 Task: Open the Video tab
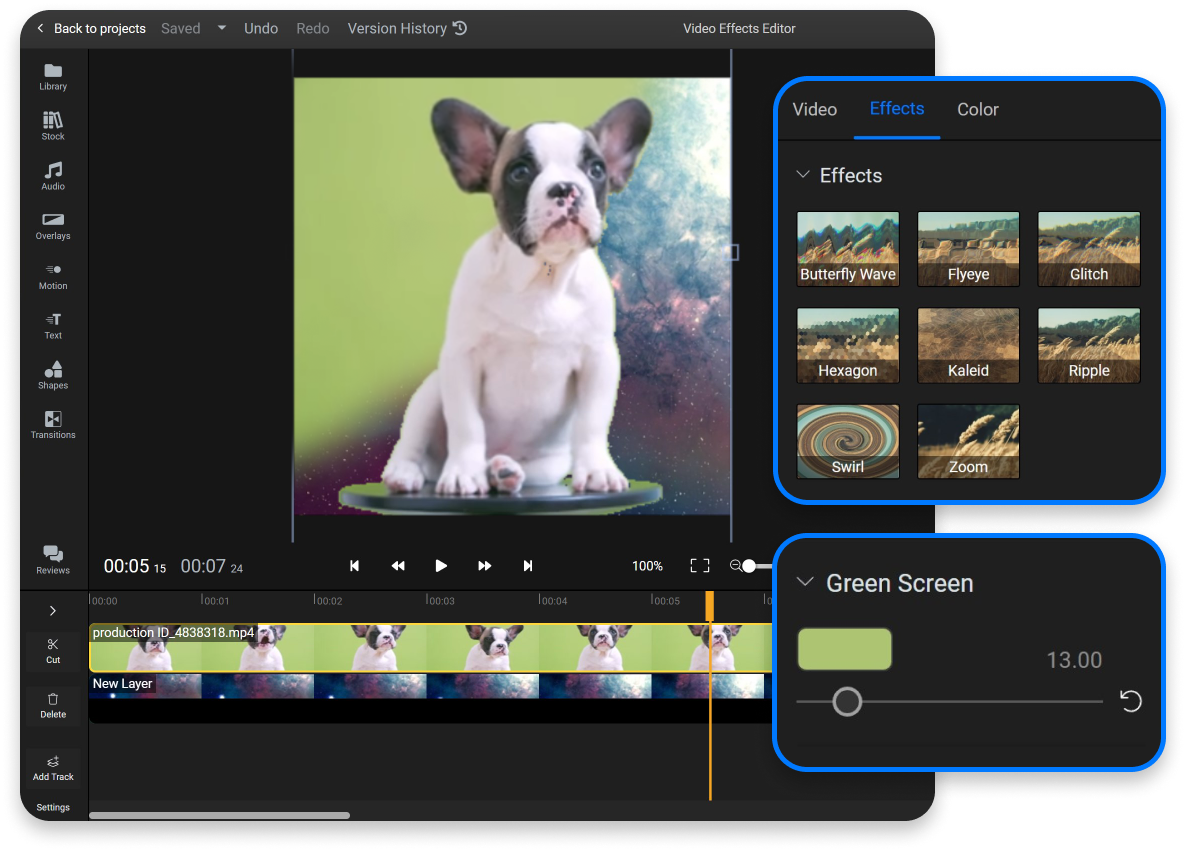[x=814, y=109]
